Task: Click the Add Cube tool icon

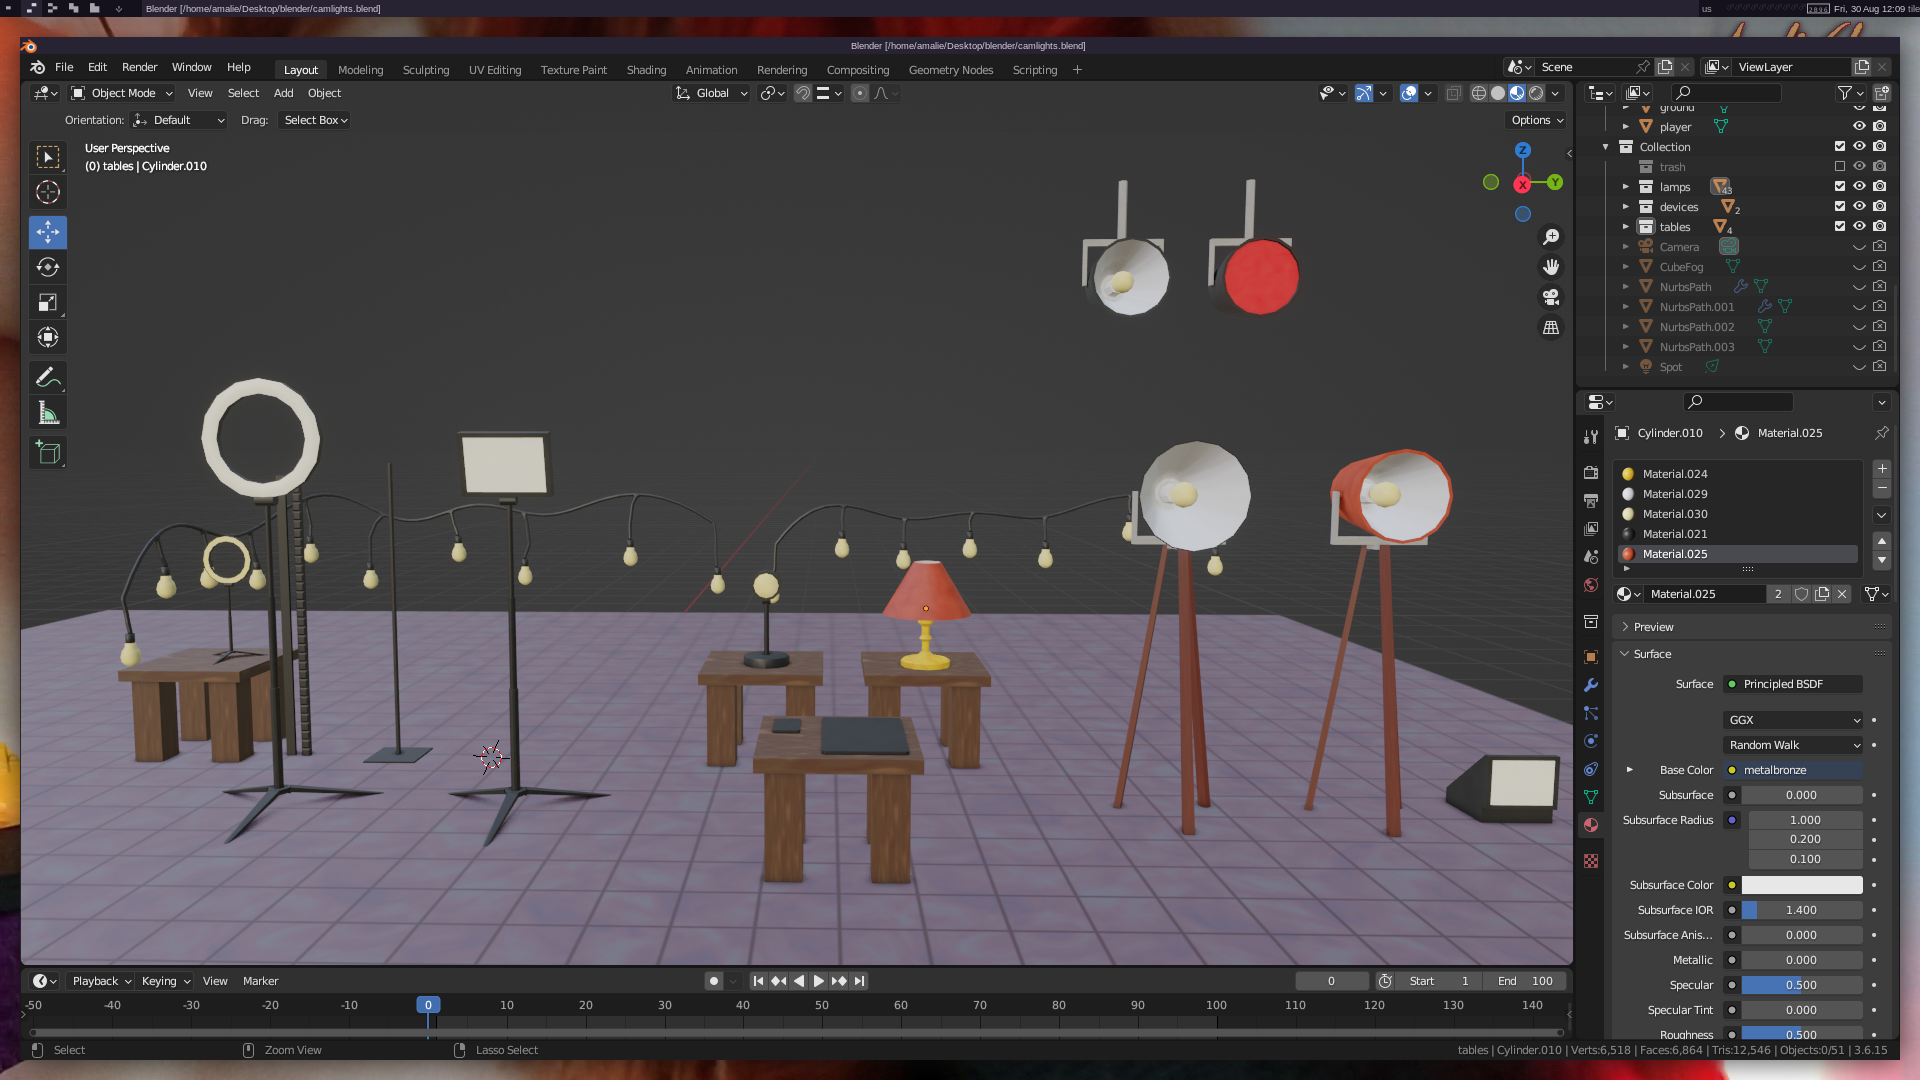Action: pos(47,453)
